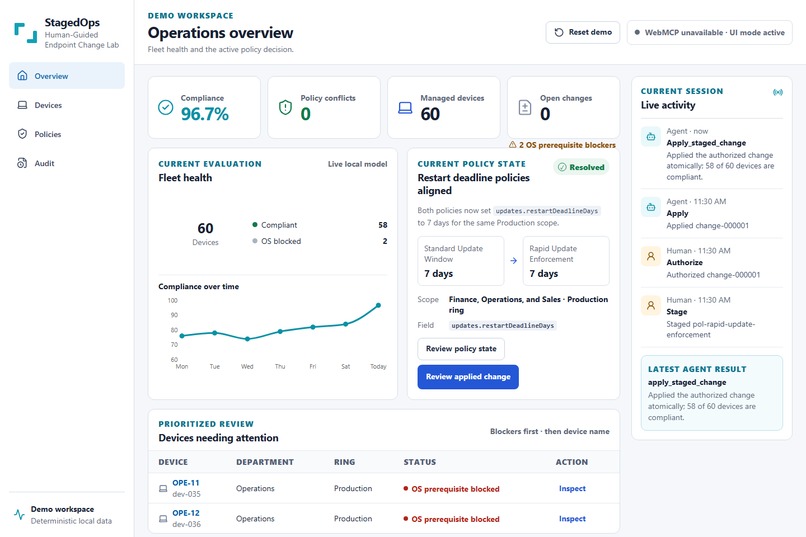This screenshot has height=537, width=806.
Task: Click the 2 OS prerequisite blockers warning
Action: click(x=562, y=145)
